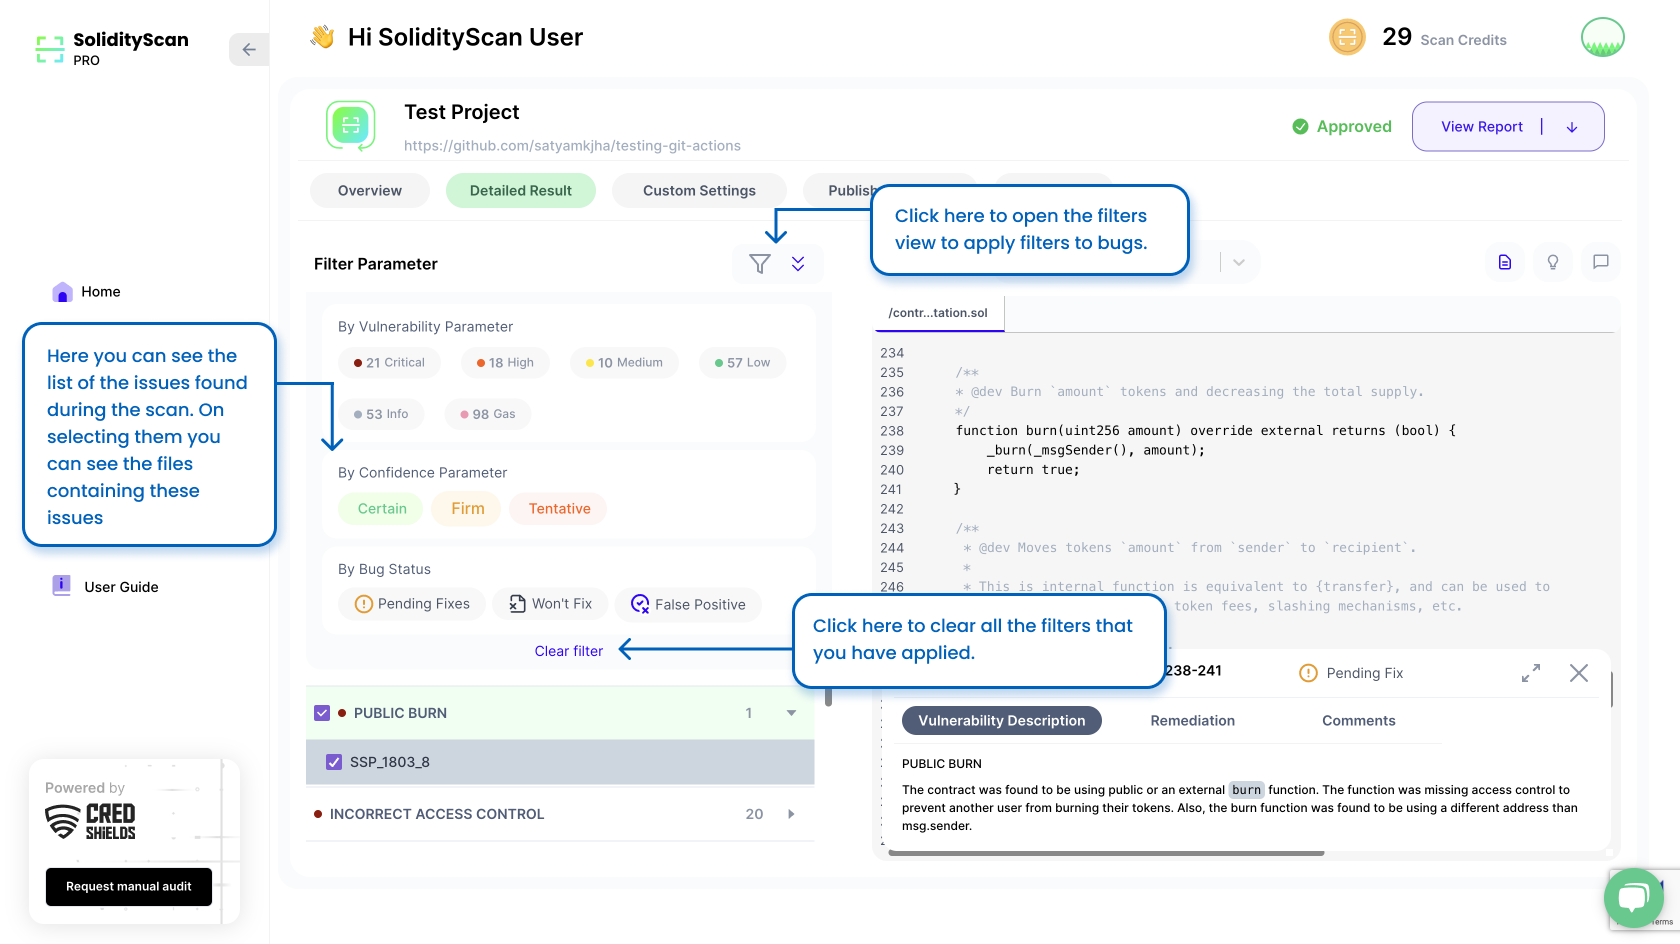Collapse sidebar with back arrow button
Image resolution: width=1680 pixels, height=944 pixels.
coord(249,49)
